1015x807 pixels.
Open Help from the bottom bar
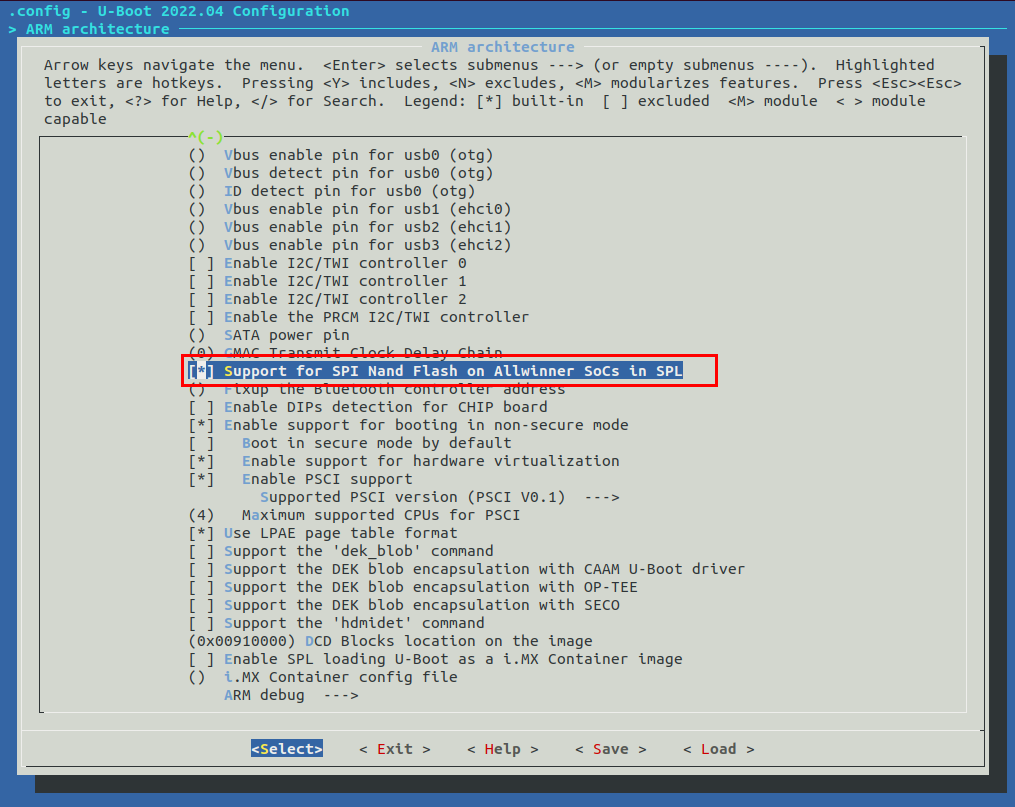click(x=503, y=749)
